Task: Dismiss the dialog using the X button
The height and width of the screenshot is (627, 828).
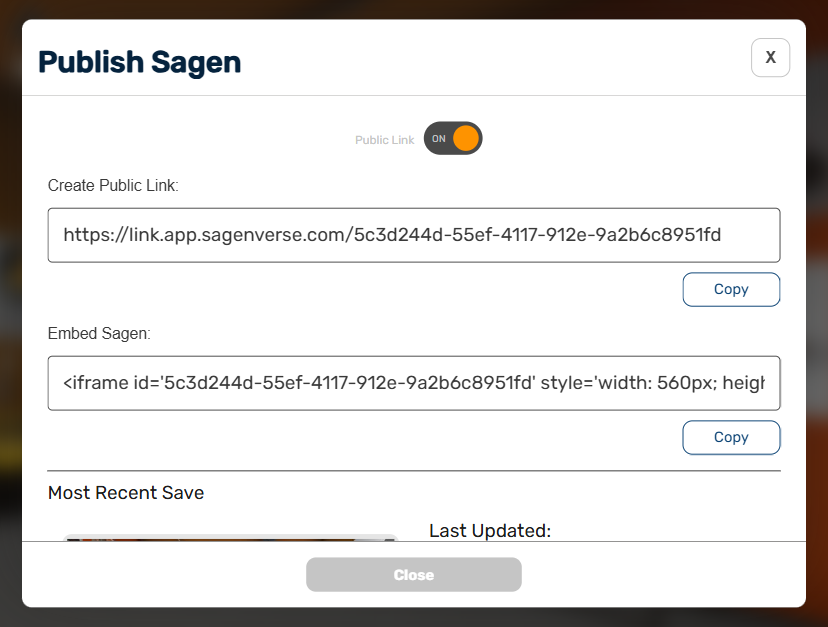Action: coord(770,57)
